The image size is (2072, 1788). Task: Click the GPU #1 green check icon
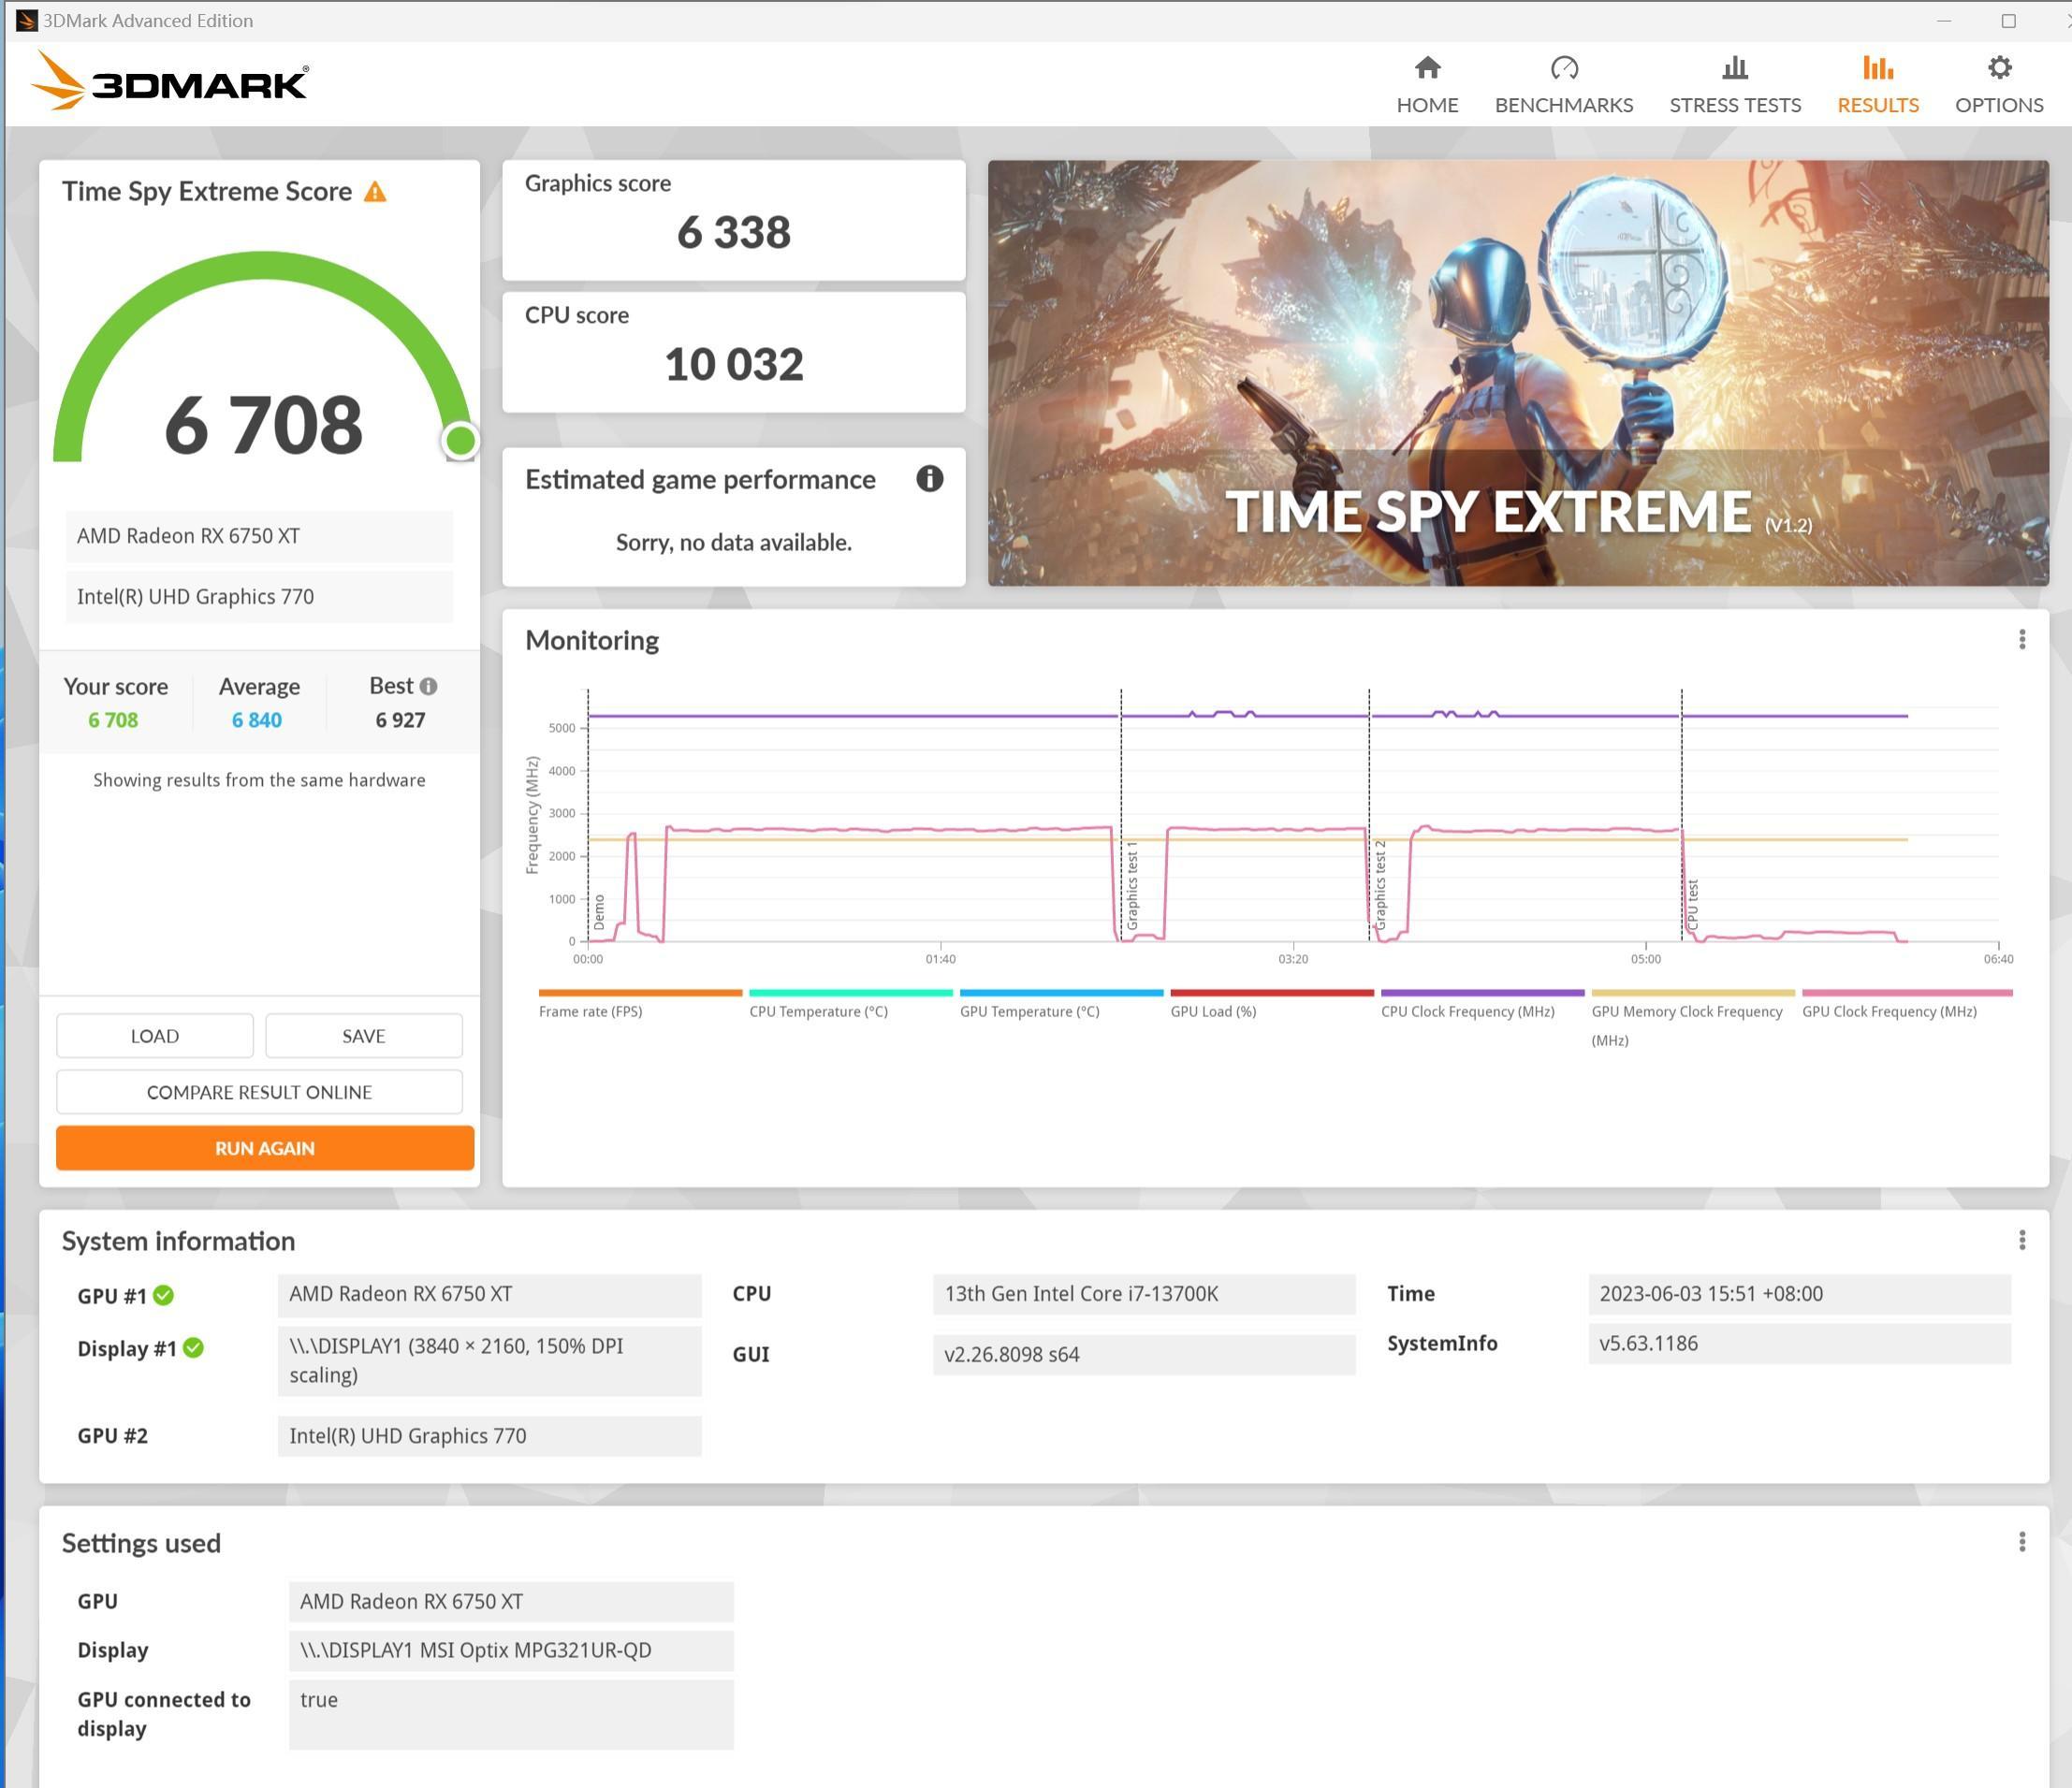(164, 1295)
